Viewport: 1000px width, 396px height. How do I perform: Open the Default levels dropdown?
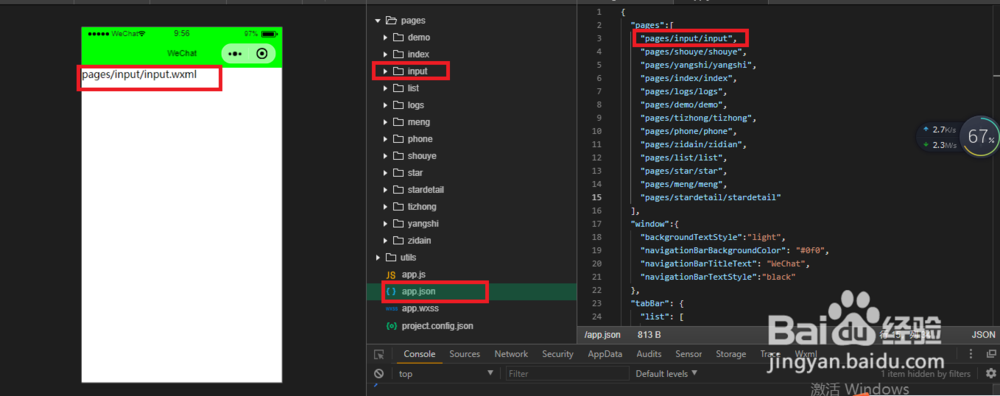click(666, 374)
